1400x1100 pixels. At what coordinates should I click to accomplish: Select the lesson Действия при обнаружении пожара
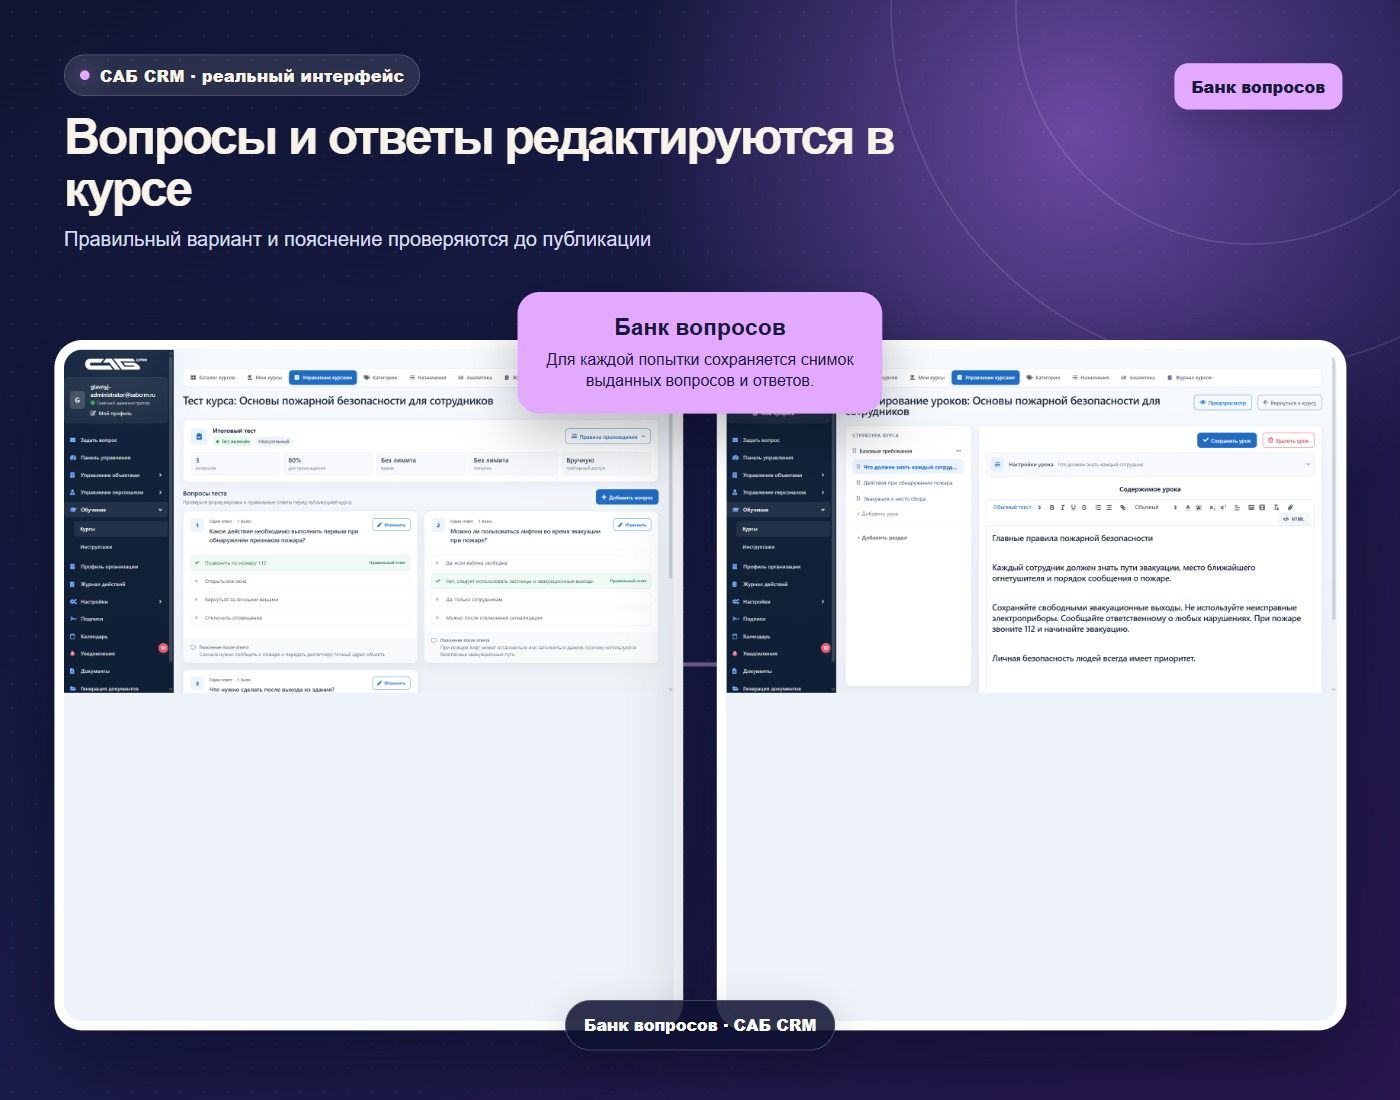[x=907, y=483]
